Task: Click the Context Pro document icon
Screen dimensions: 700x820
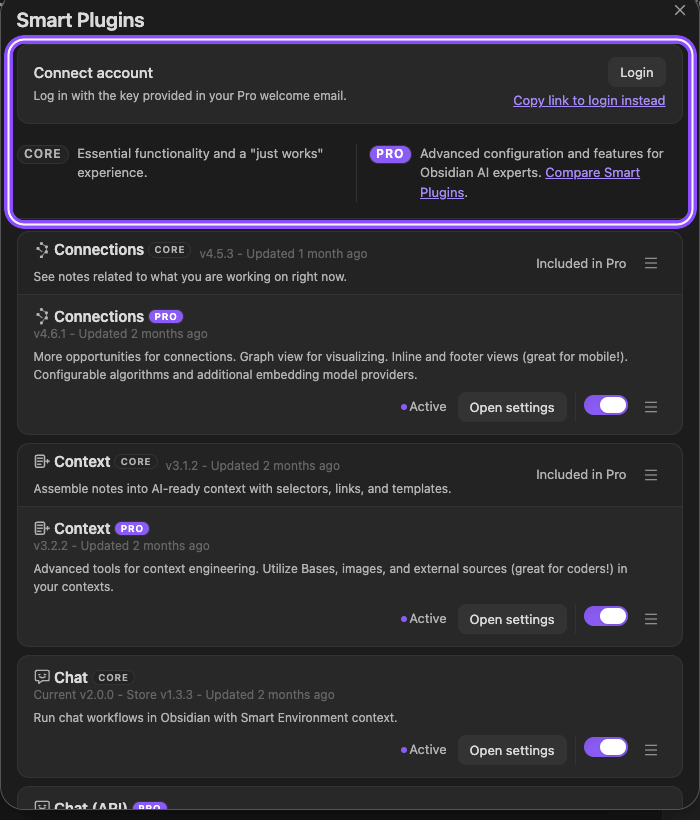Action: [x=42, y=528]
